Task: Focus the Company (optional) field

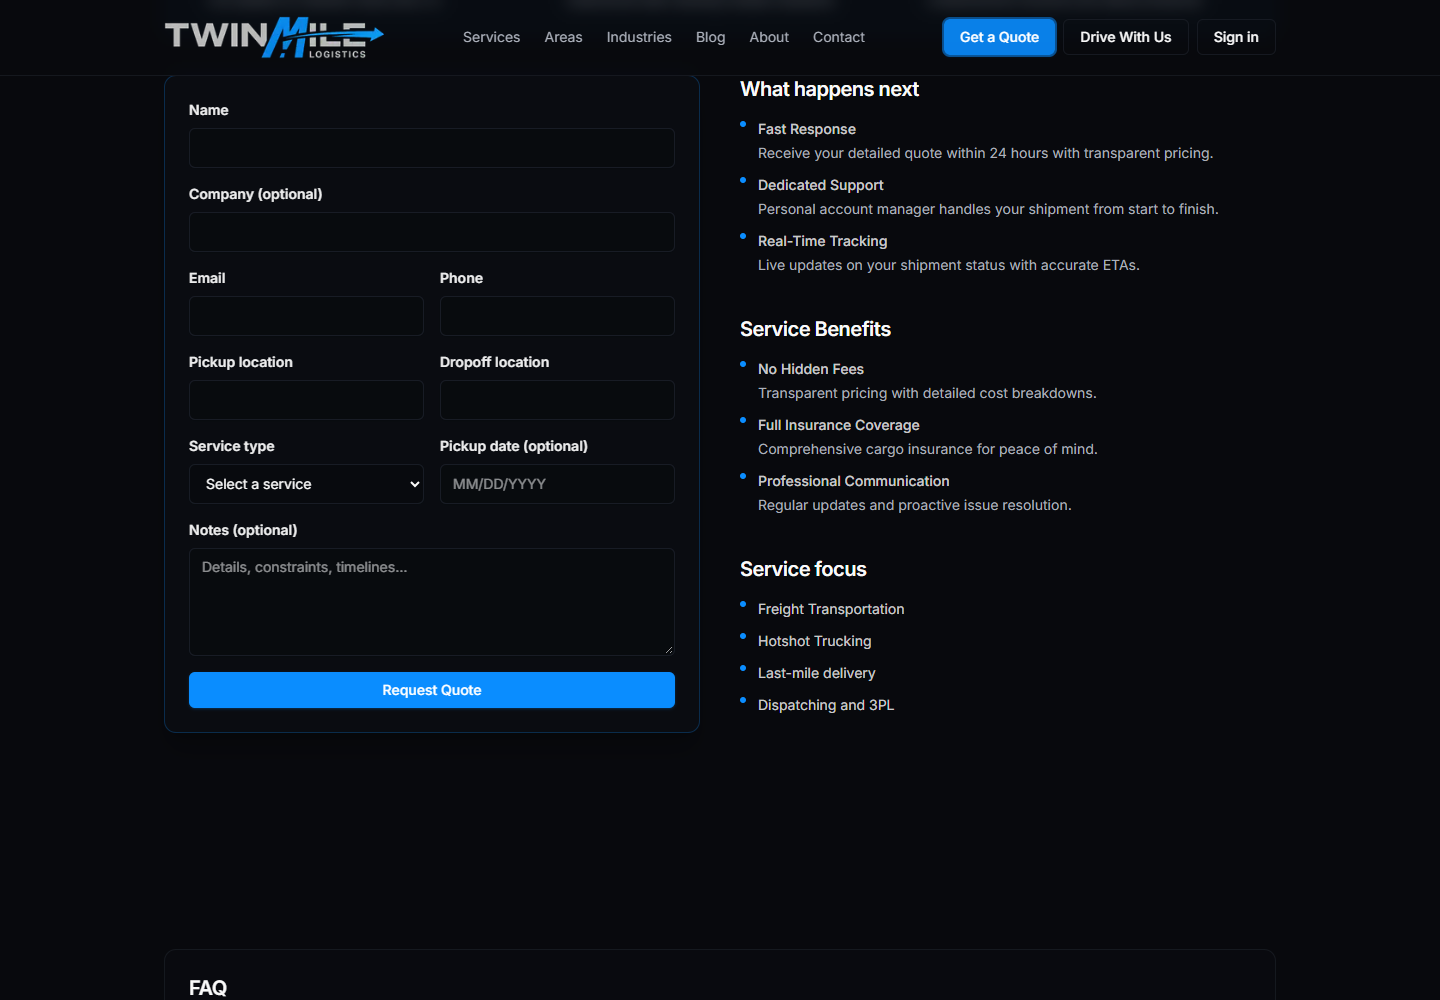Action: 432,232
